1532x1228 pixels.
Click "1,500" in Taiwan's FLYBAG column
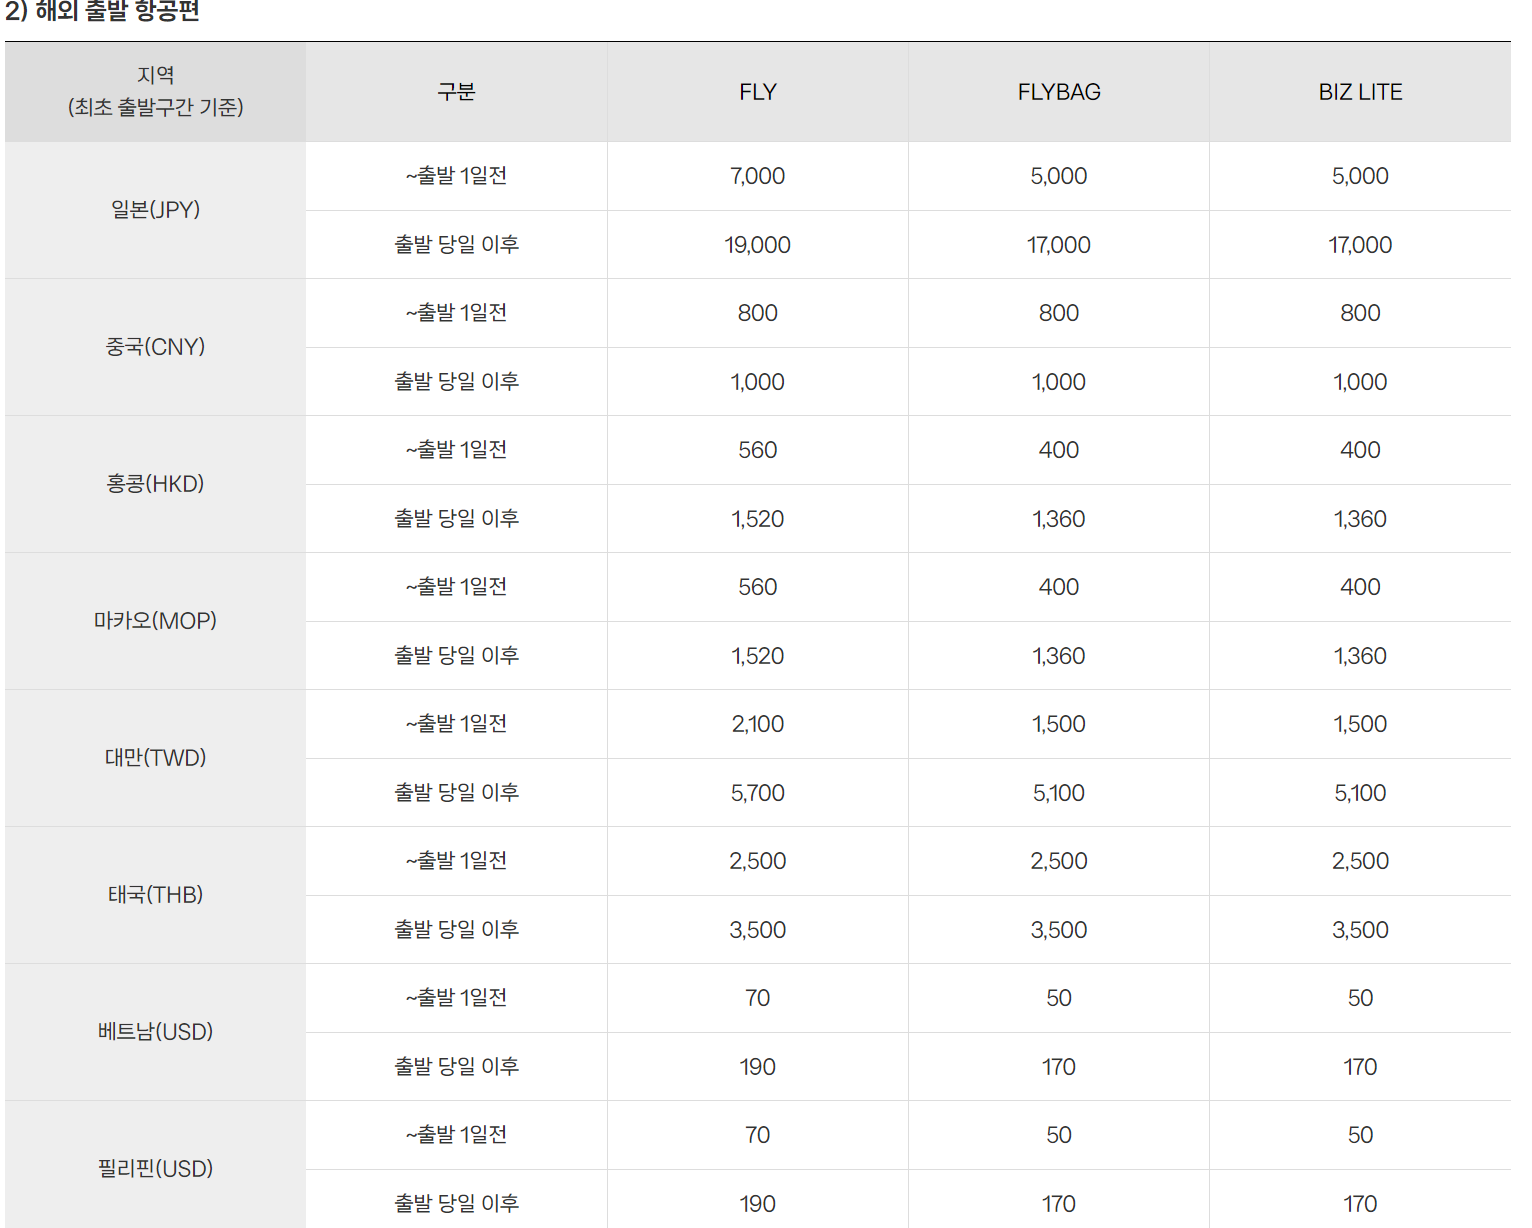pos(1059,724)
